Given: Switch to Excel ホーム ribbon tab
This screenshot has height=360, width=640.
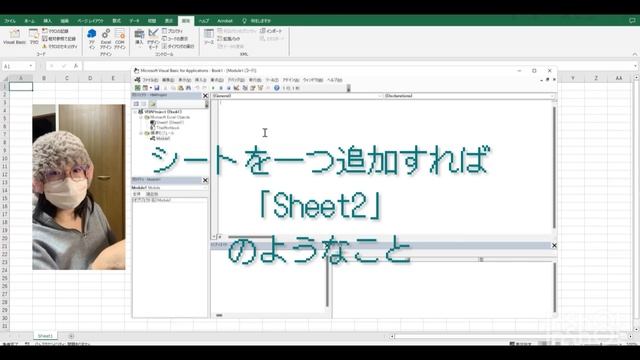Looking at the screenshot, I should [x=29, y=21].
